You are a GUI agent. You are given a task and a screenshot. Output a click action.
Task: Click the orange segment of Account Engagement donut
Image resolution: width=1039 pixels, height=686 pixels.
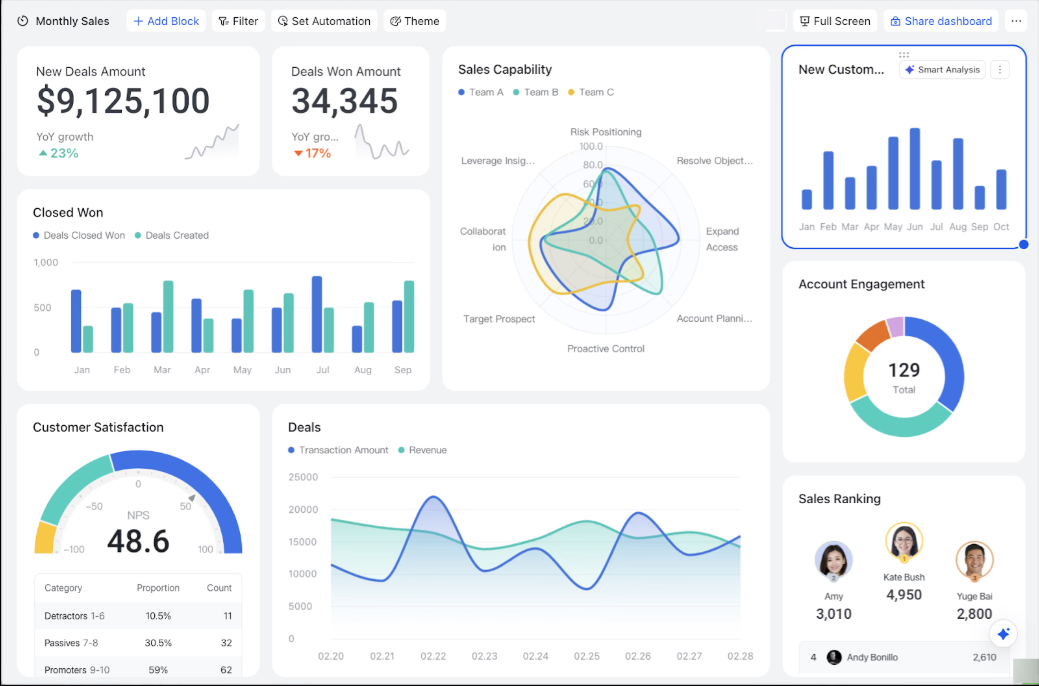coord(873,335)
